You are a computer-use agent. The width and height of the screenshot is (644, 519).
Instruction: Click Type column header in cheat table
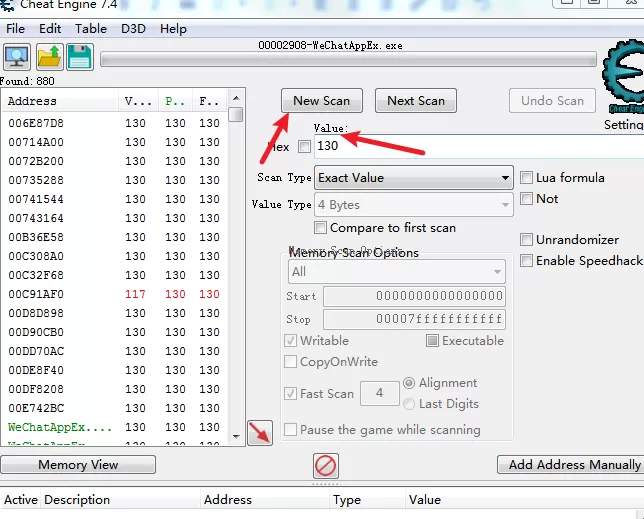point(367,500)
